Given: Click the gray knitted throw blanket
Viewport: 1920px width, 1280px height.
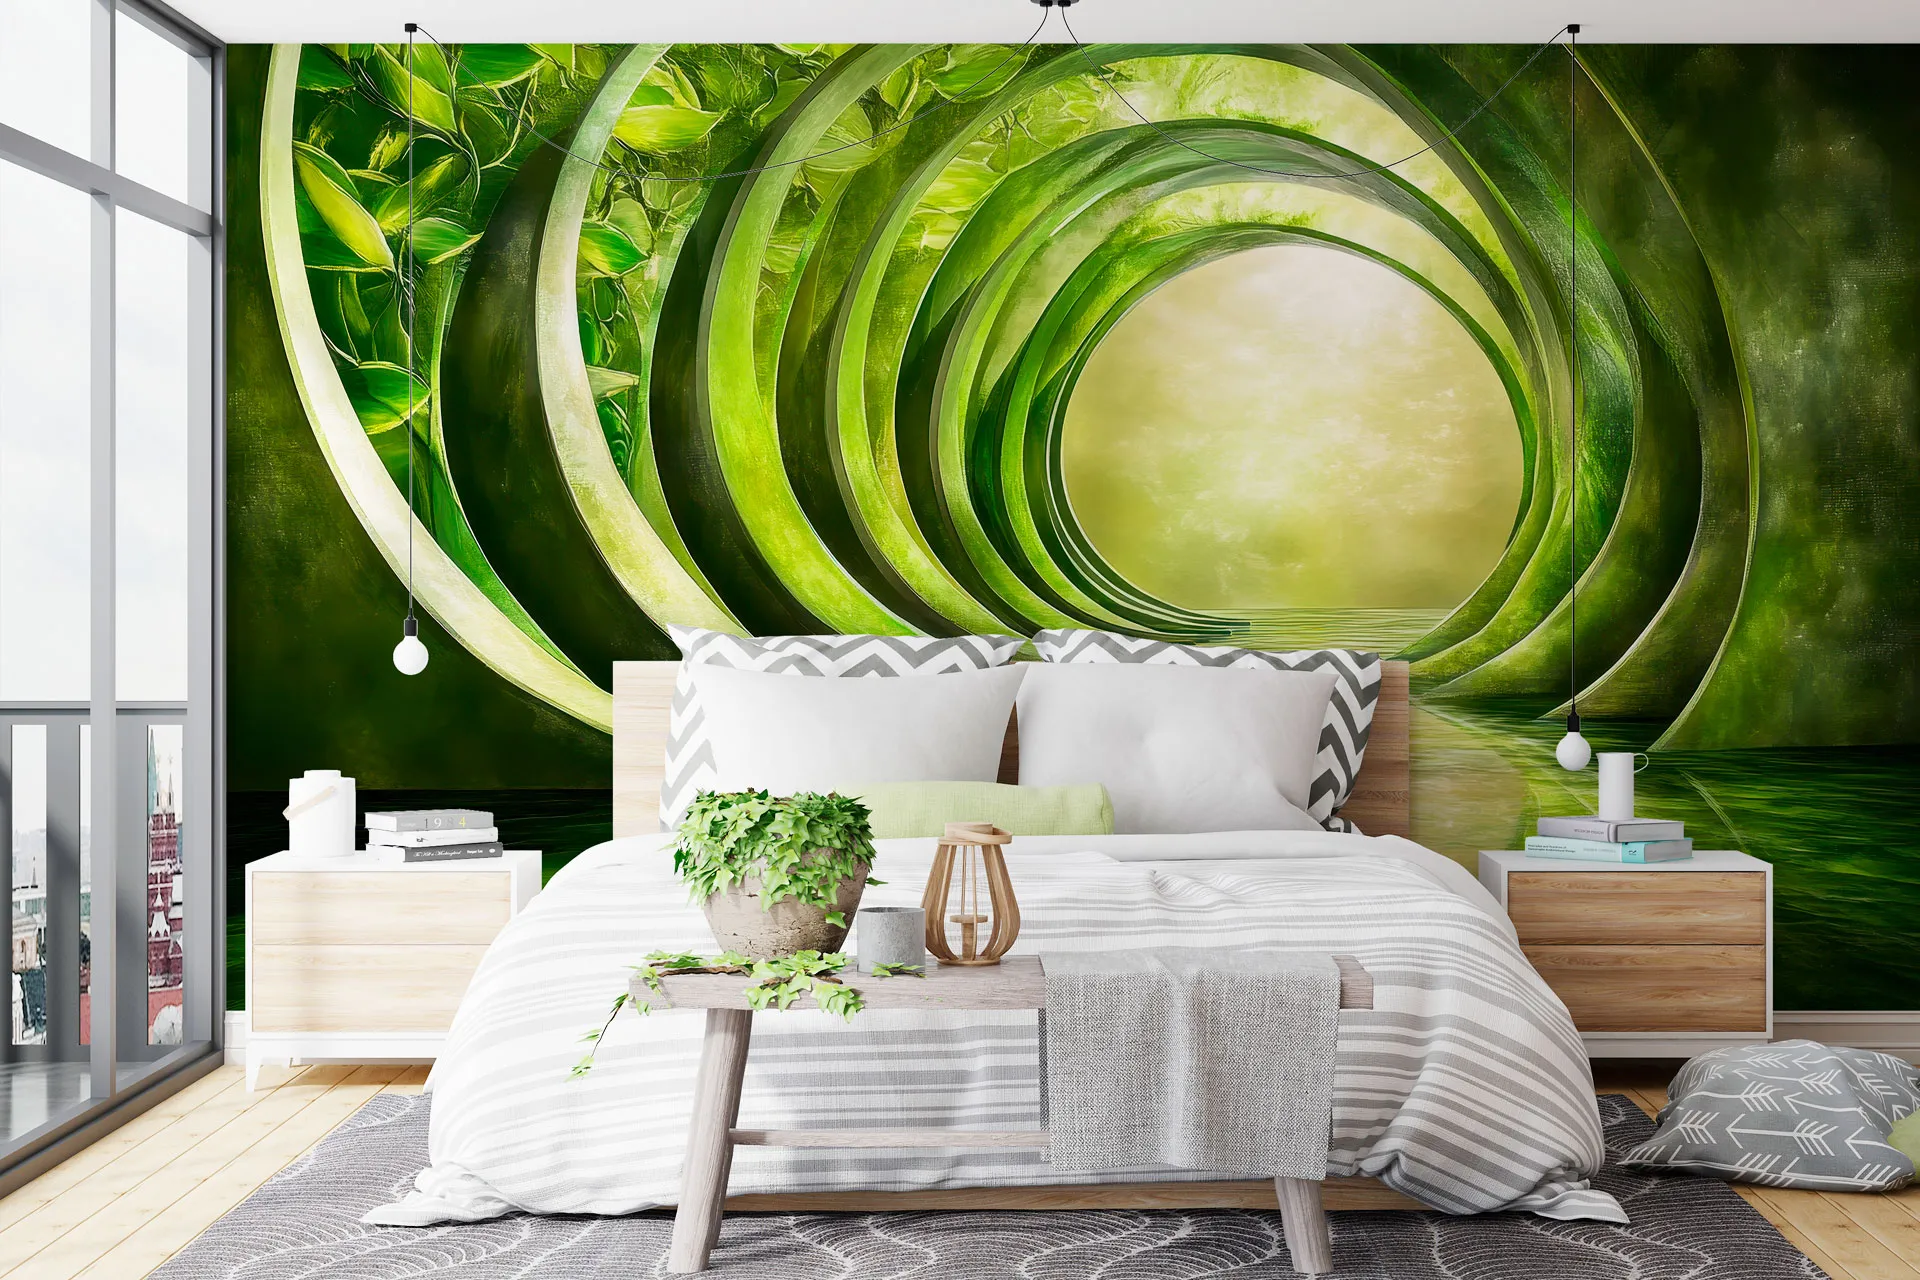Looking at the screenshot, I should 1188,1060.
